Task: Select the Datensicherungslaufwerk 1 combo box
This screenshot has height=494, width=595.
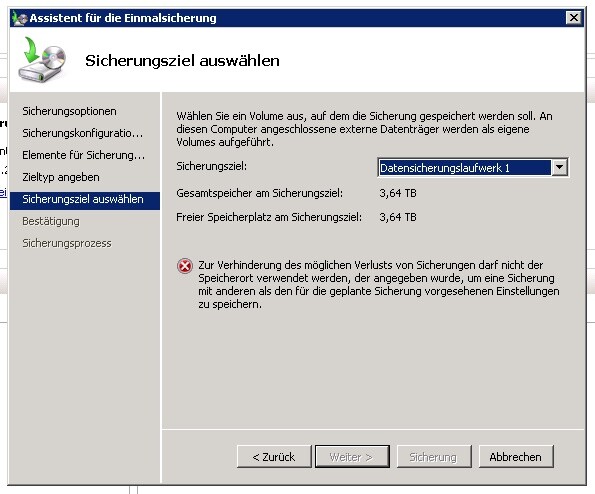Action: pos(473,167)
